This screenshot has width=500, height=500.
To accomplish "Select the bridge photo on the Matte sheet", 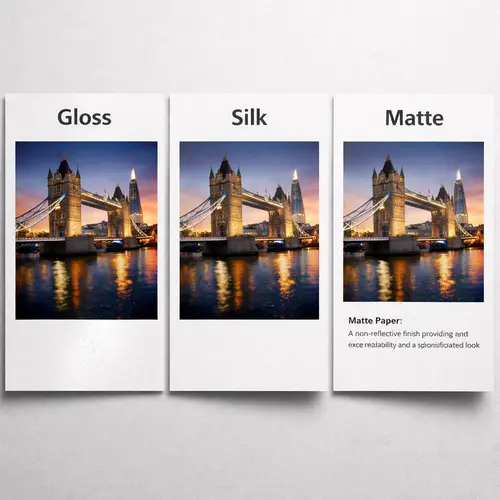I will pyautogui.click(x=413, y=222).
